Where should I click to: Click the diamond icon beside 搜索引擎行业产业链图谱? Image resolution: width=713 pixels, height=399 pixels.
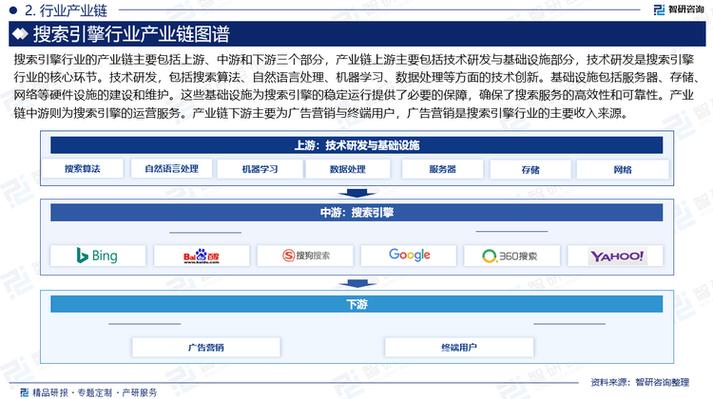coord(20,34)
